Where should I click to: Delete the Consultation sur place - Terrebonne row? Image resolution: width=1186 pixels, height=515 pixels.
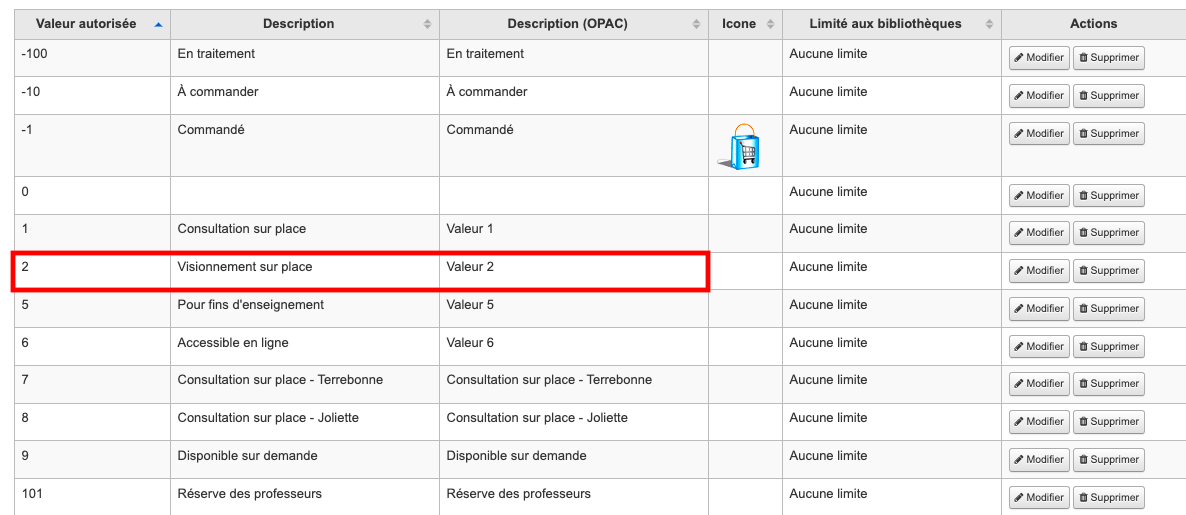tap(1109, 384)
